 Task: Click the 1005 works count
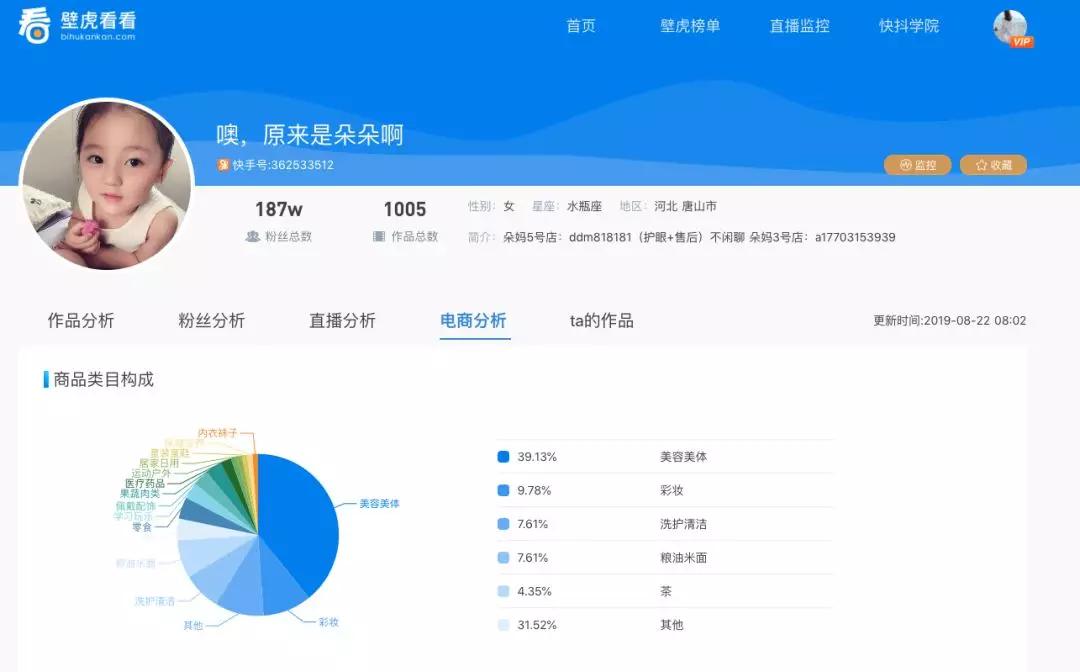[405, 209]
